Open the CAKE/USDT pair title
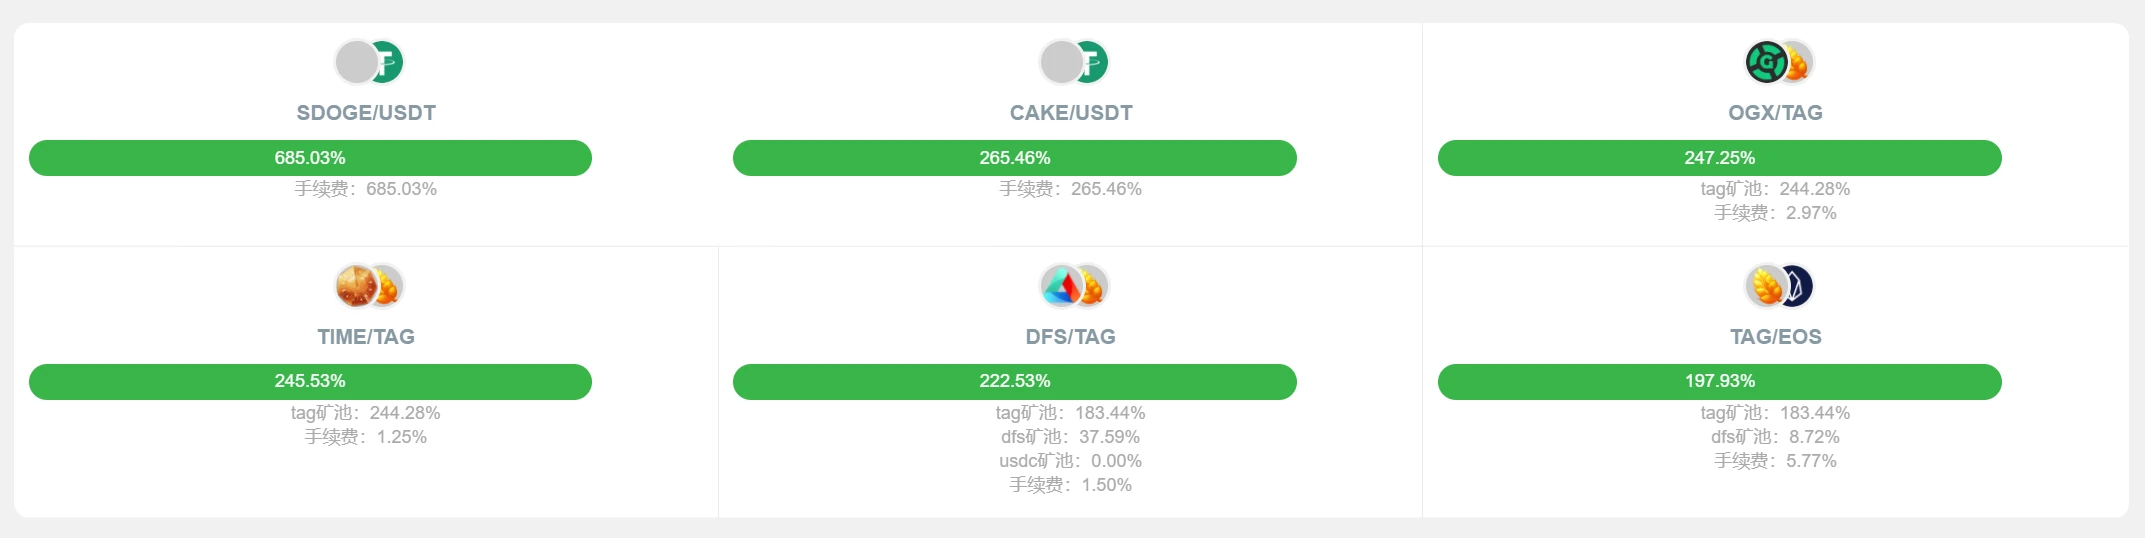Viewport: 2145px width, 538px height. pyautogui.click(x=1071, y=113)
